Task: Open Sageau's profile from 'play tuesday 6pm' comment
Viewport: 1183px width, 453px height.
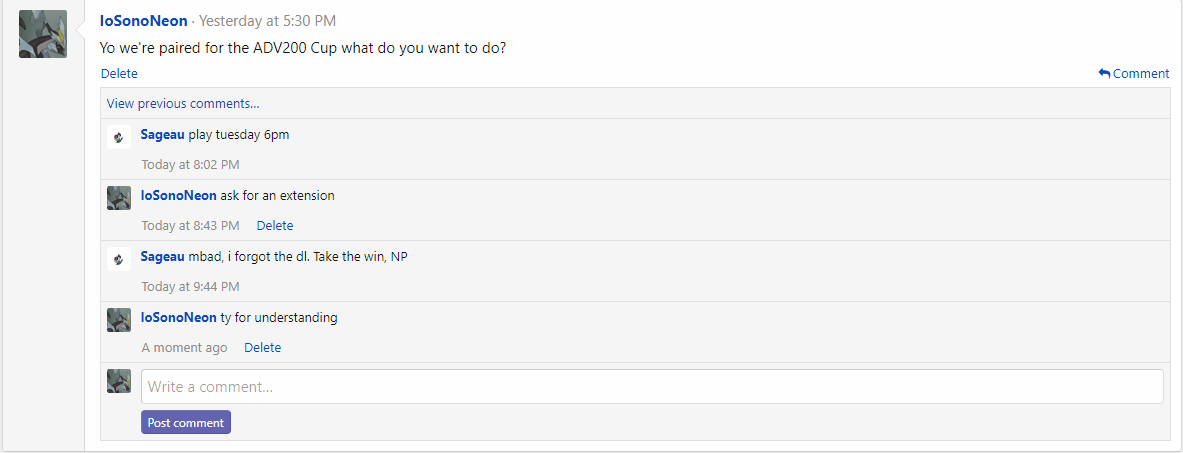Action: pyautogui.click(x=162, y=134)
